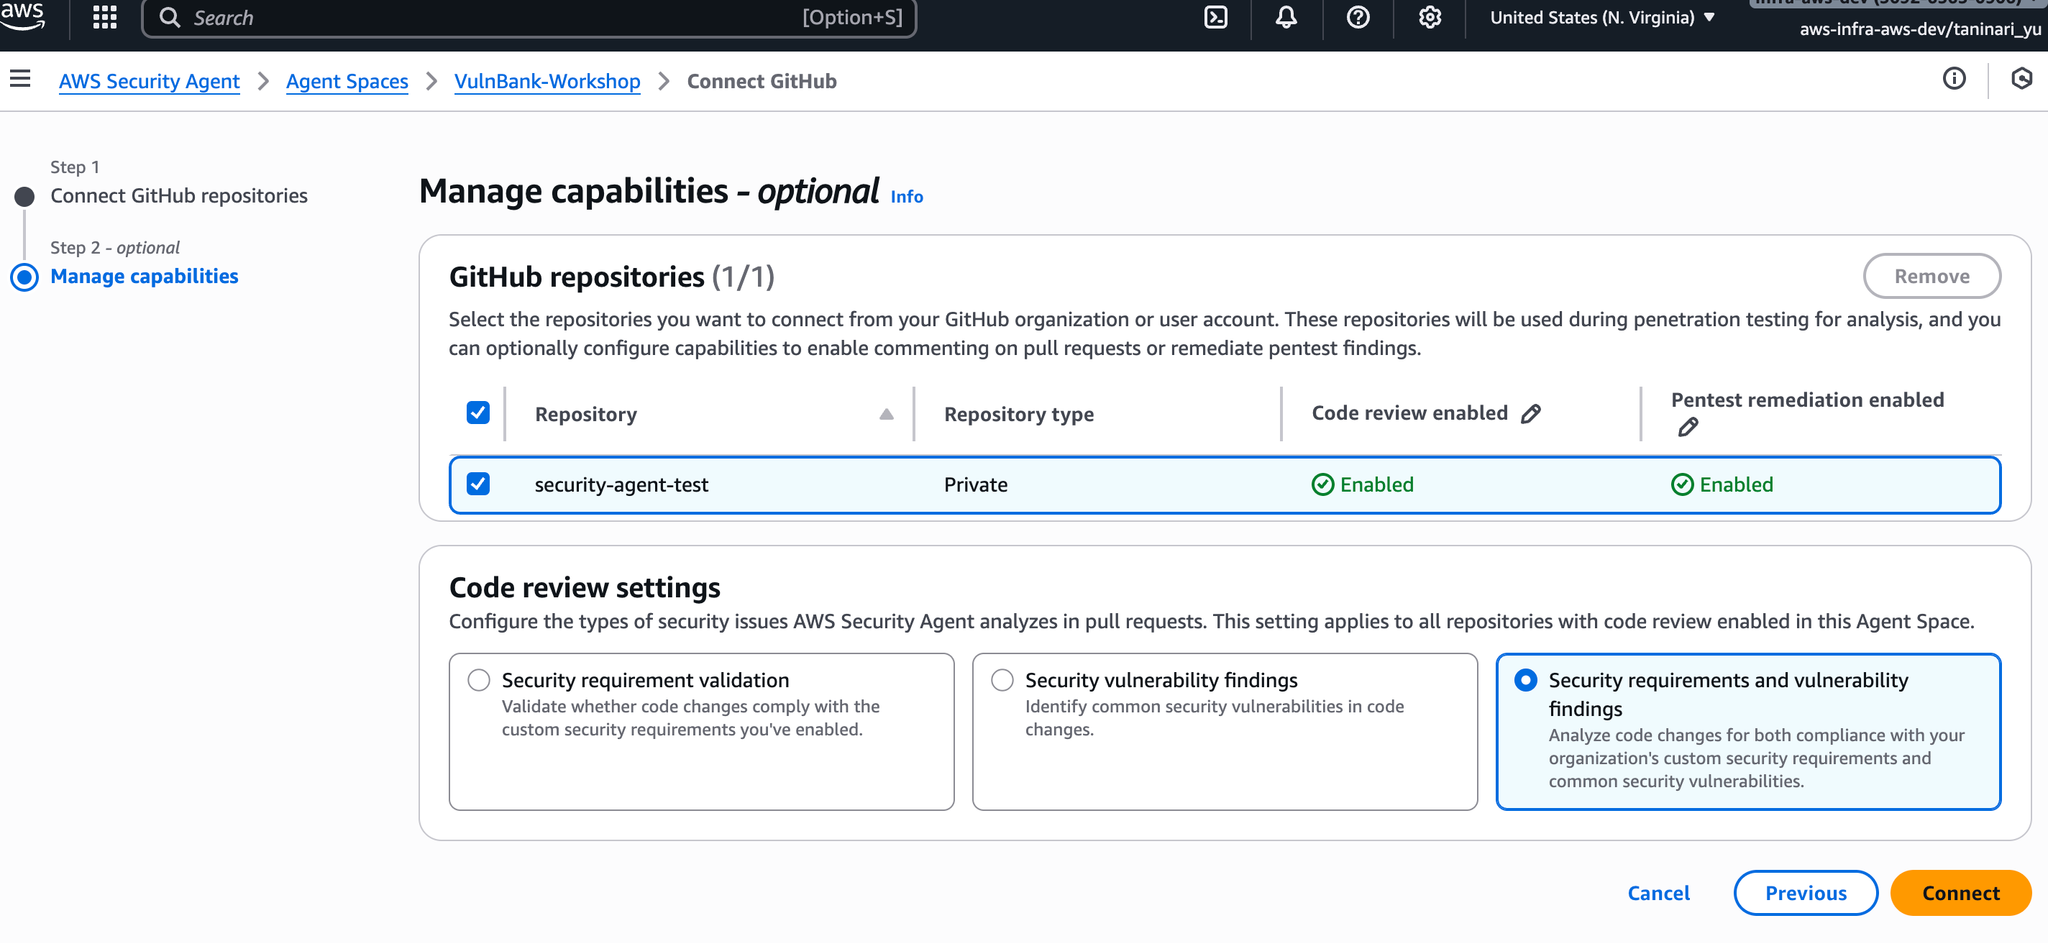Uncheck the security-agent-test repository checkbox

(x=478, y=485)
